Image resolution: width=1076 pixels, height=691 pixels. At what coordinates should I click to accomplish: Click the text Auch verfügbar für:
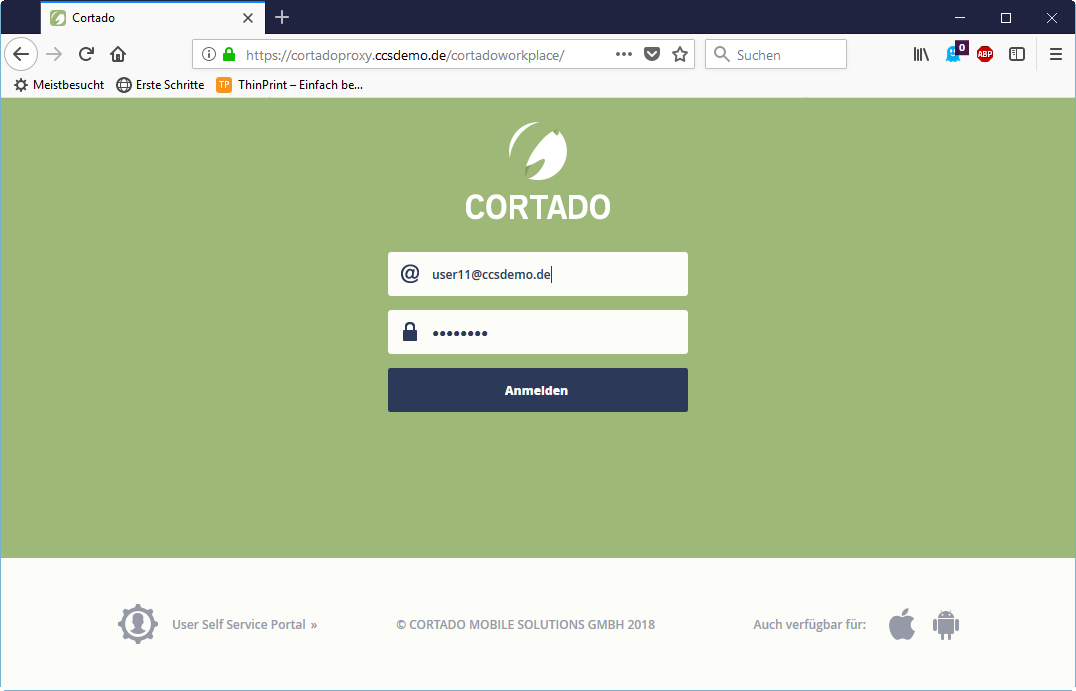coord(810,624)
